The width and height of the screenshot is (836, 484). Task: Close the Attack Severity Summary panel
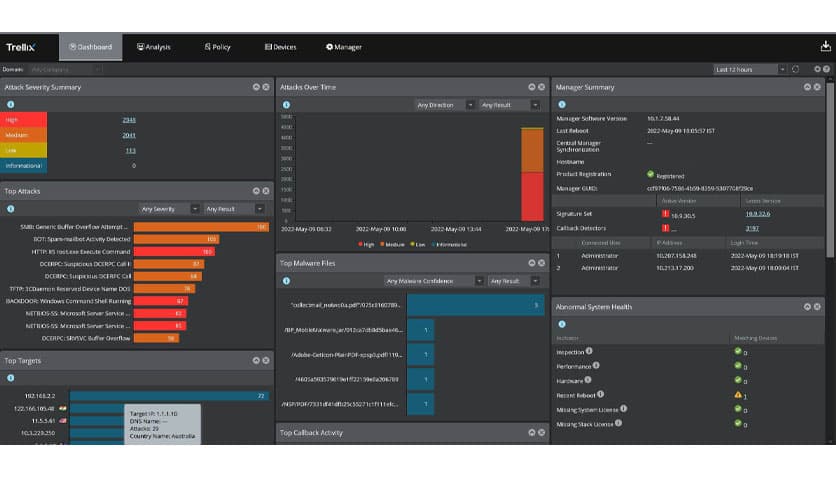(266, 87)
